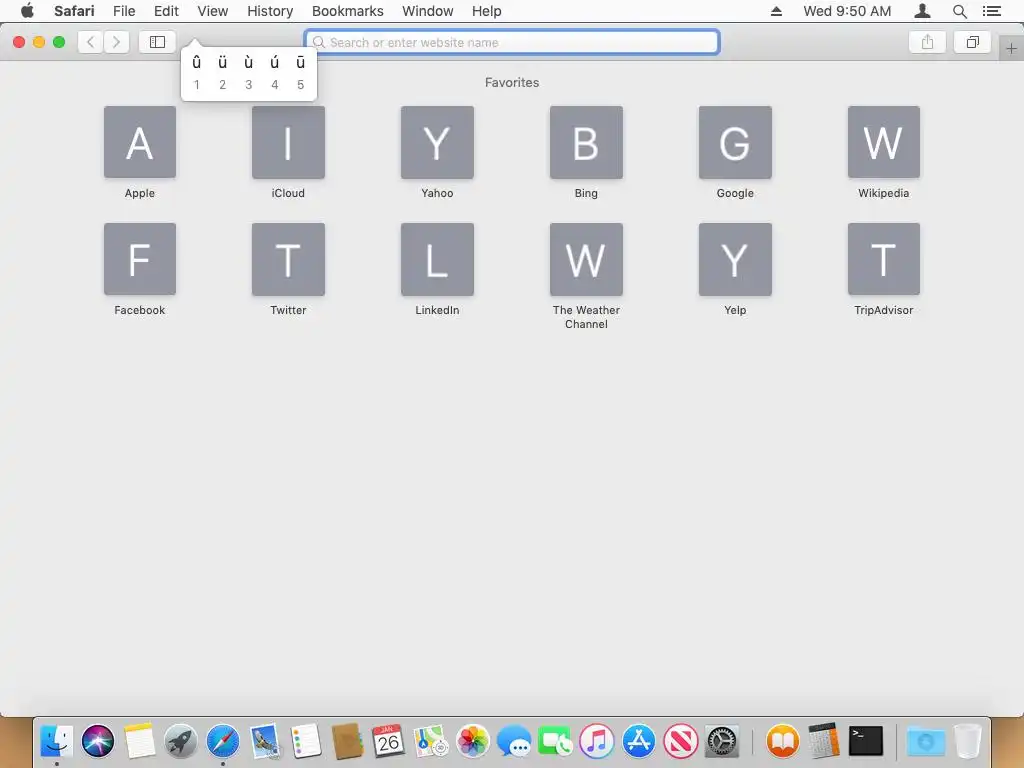Open the Bookmarks menu

click(x=347, y=11)
